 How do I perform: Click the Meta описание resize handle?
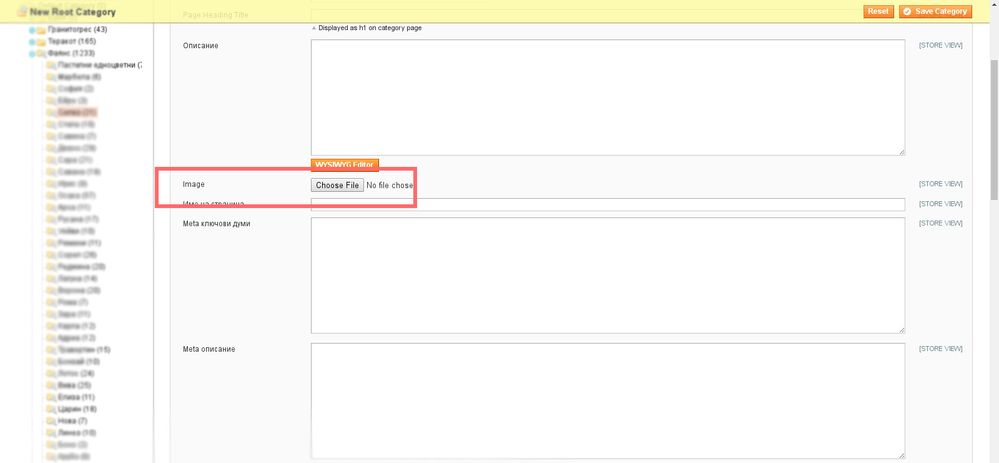point(902,455)
